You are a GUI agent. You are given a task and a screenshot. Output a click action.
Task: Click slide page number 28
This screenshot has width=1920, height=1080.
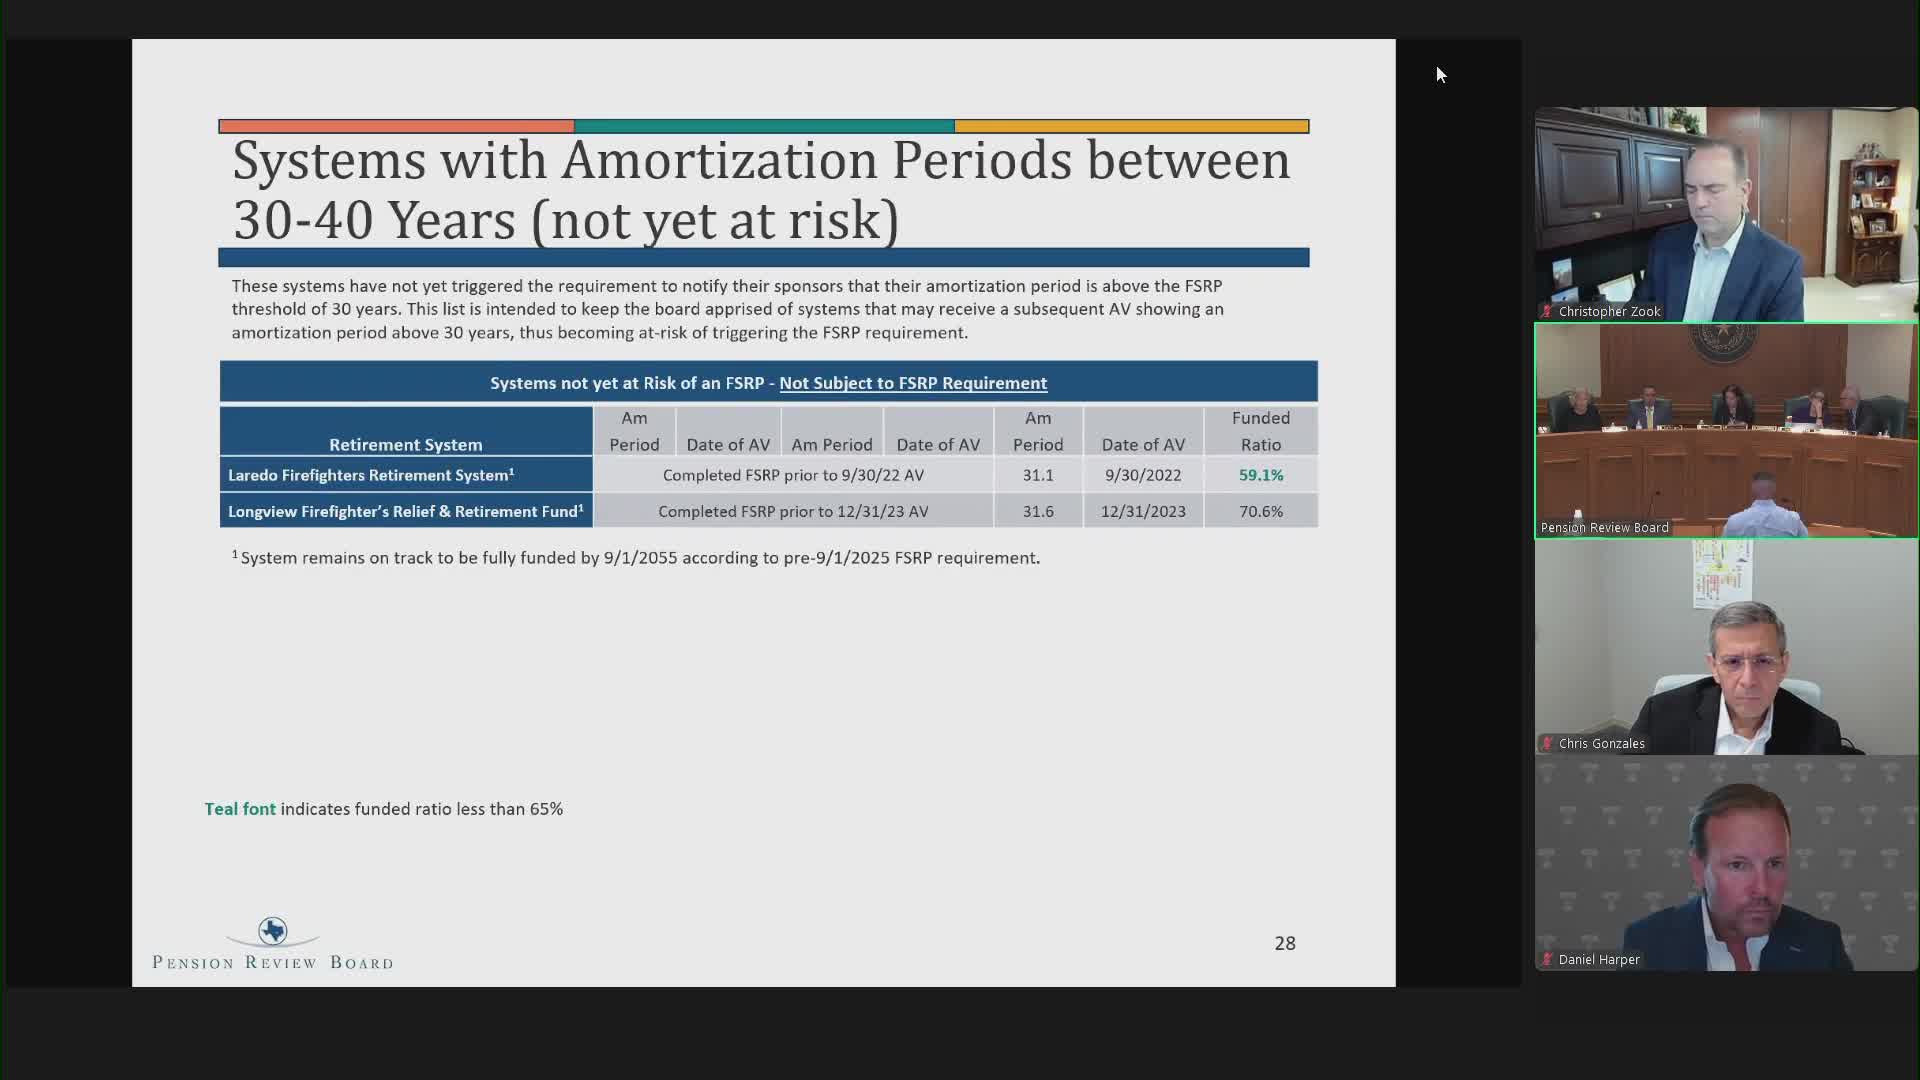(x=1284, y=943)
